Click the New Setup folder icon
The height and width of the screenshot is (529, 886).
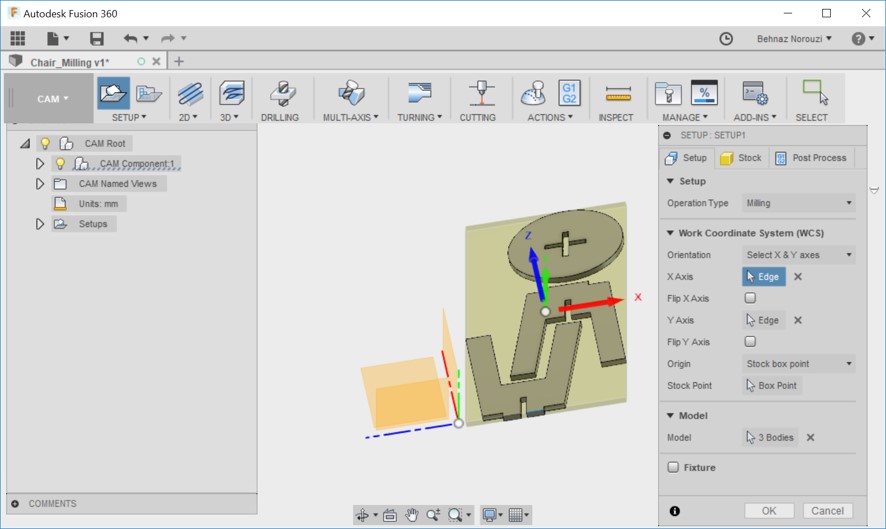[x=113, y=93]
